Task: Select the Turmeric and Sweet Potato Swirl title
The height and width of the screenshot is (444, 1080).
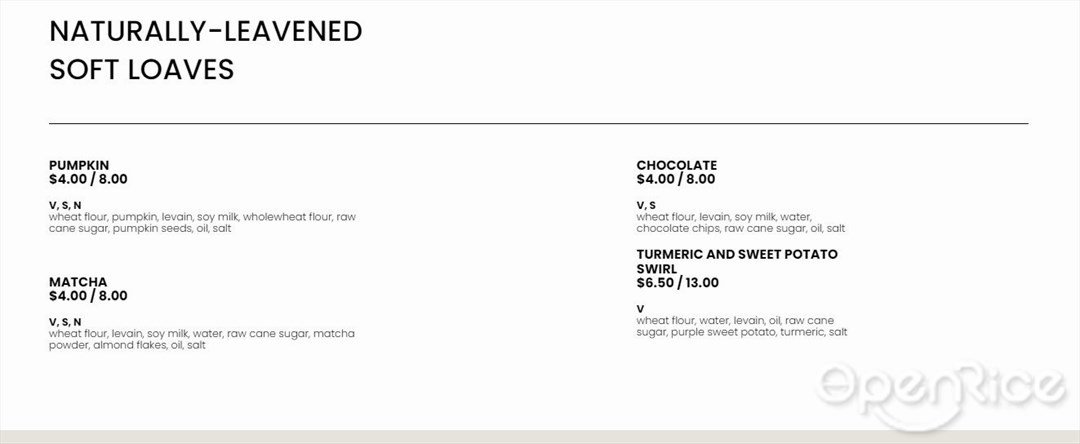Action: coord(737,262)
